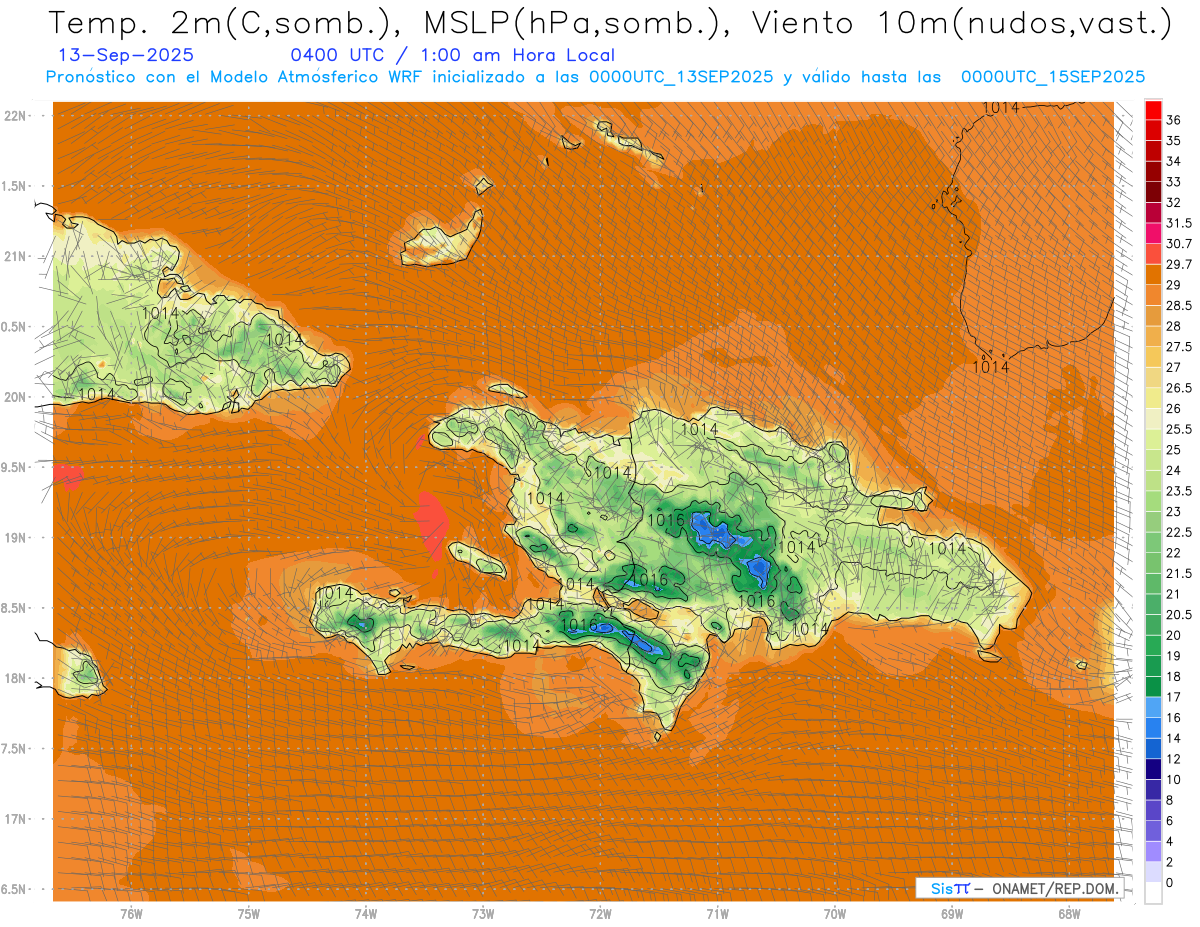Click the legend value '21.5'
The image size is (1200, 927).
1178,573
